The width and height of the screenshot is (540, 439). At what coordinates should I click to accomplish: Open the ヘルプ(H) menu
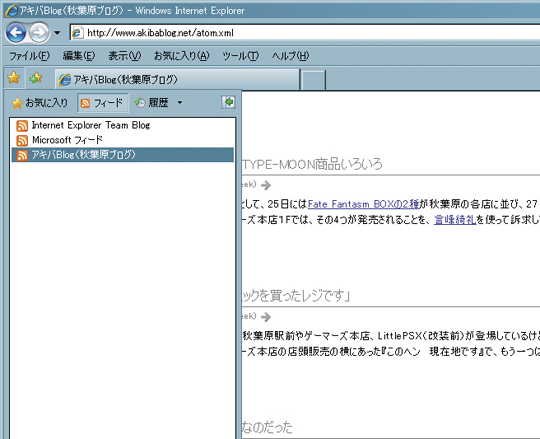point(290,56)
